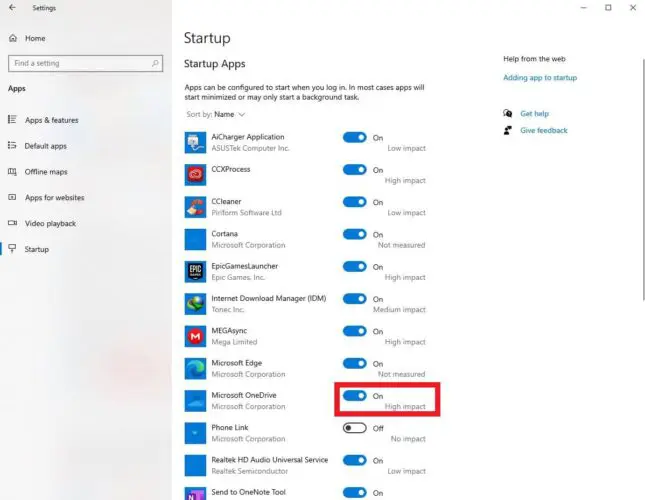
Task: Click the Startup sidebar icon
Action: pos(12,249)
